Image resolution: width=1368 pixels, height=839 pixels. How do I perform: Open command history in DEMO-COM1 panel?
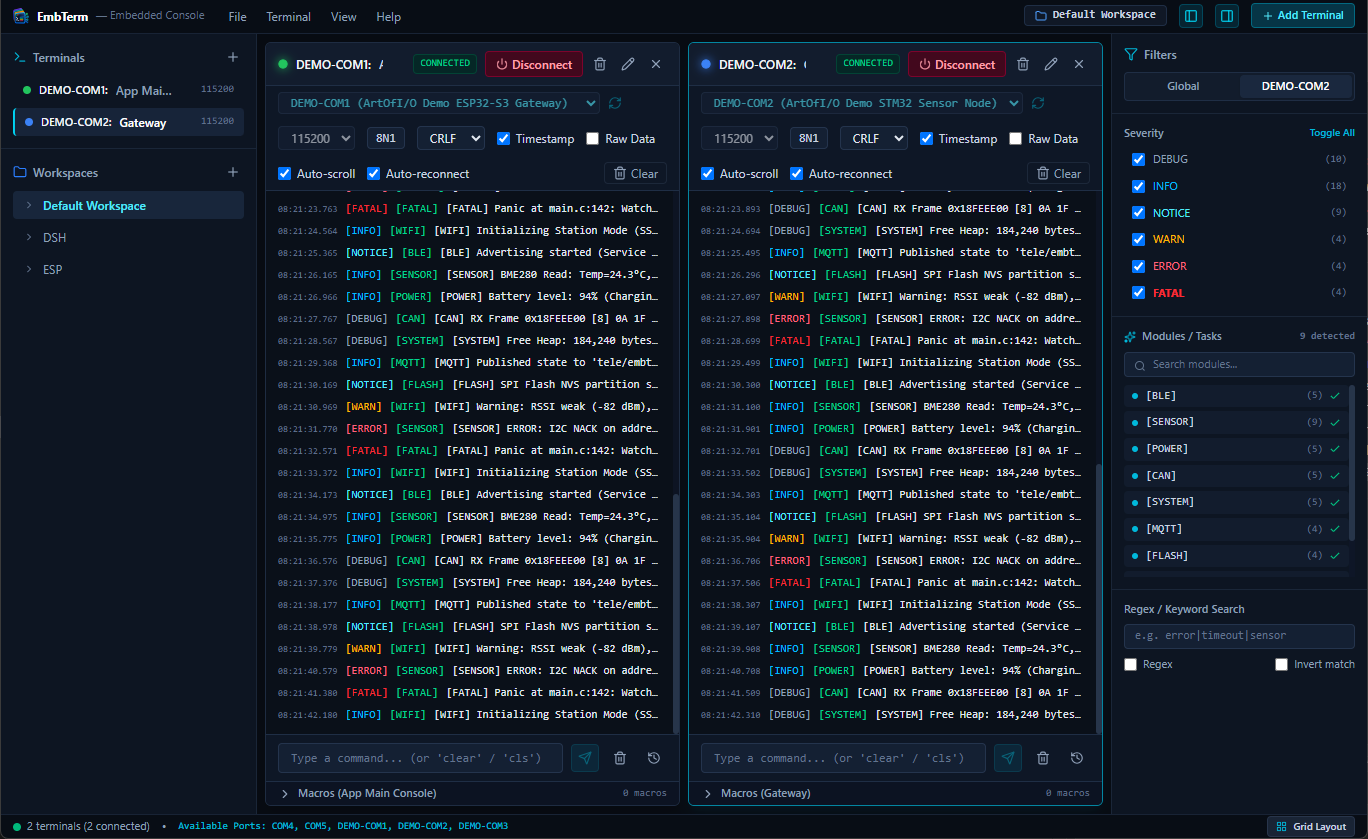point(654,758)
